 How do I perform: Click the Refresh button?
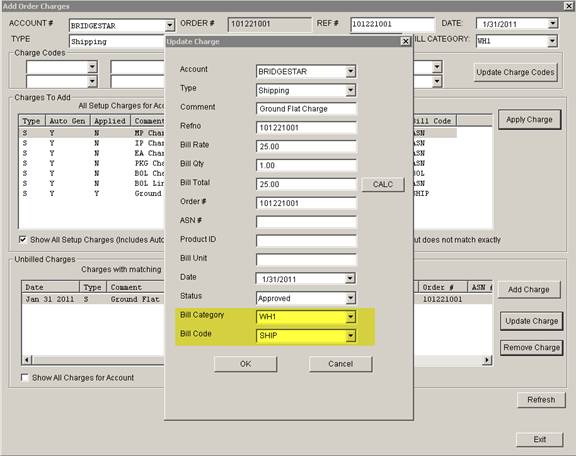(541, 400)
